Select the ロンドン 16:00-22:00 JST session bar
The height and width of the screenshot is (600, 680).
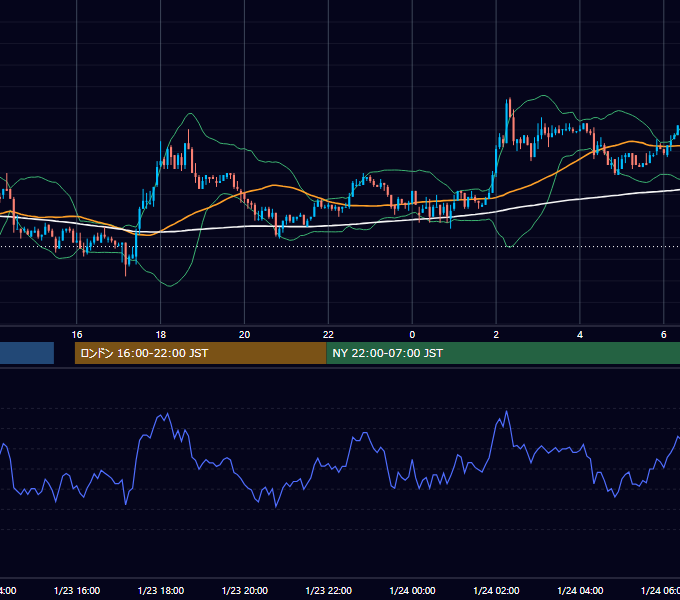(x=200, y=353)
